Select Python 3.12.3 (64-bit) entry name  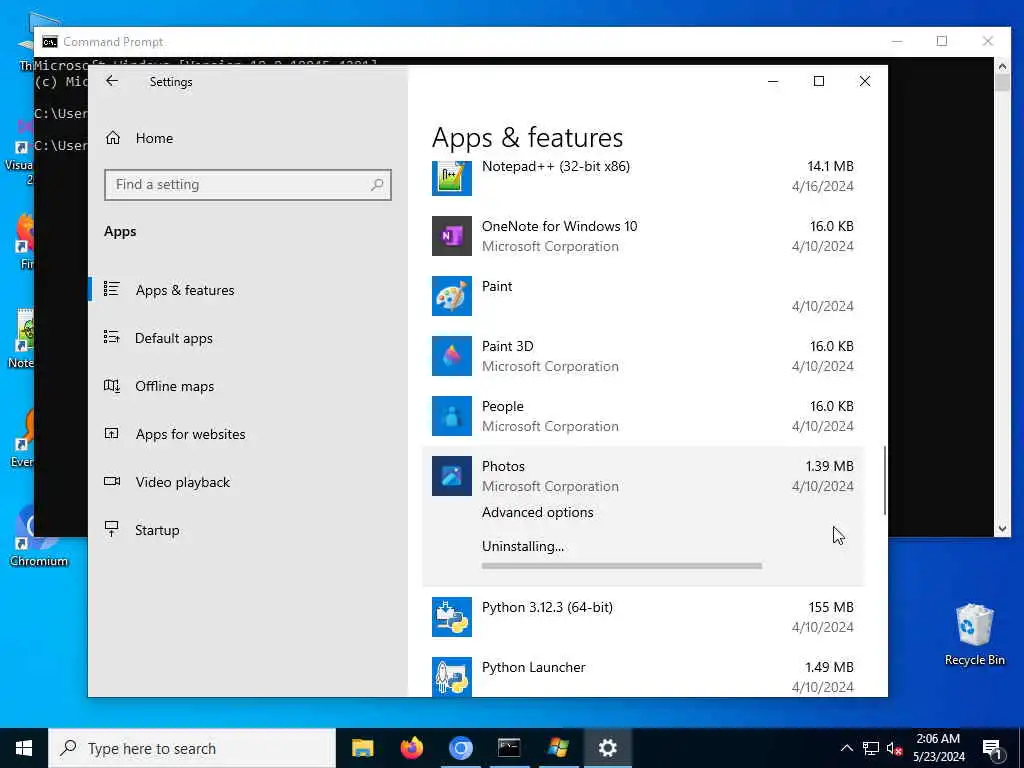click(x=547, y=607)
